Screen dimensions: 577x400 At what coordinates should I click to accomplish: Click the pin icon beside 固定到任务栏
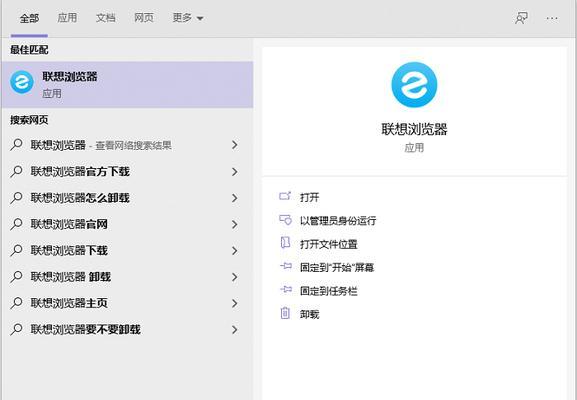point(286,290)
